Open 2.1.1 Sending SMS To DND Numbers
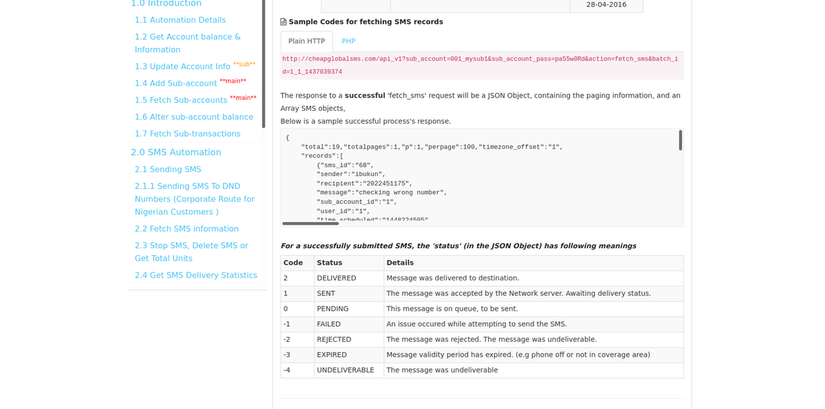This screenshot has width=825, height=409. coord(195,199)
